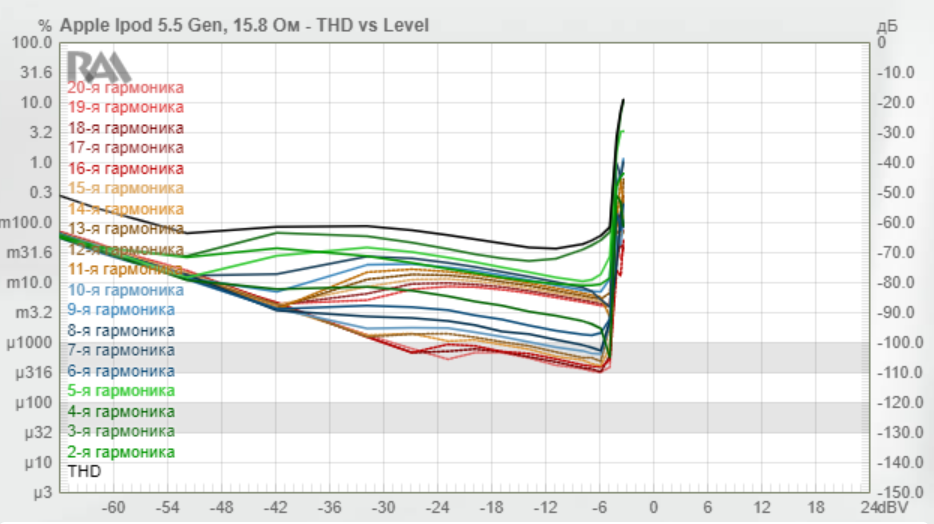The width and height of the screenshot is (934, 524).
Task: Select the '12-я гармоника' legend entry
Action: tap(125, 249)
